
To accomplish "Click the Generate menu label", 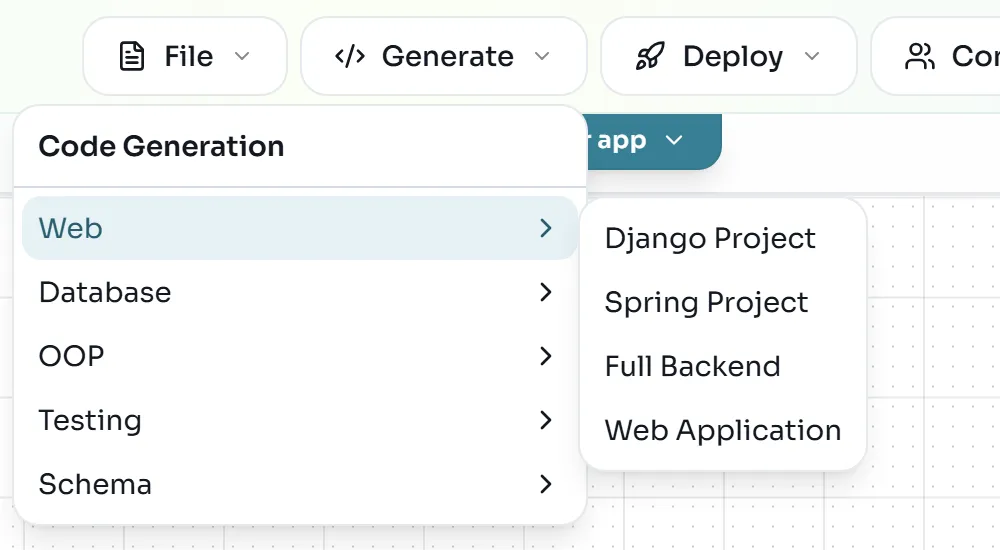I will pos(448,56).
